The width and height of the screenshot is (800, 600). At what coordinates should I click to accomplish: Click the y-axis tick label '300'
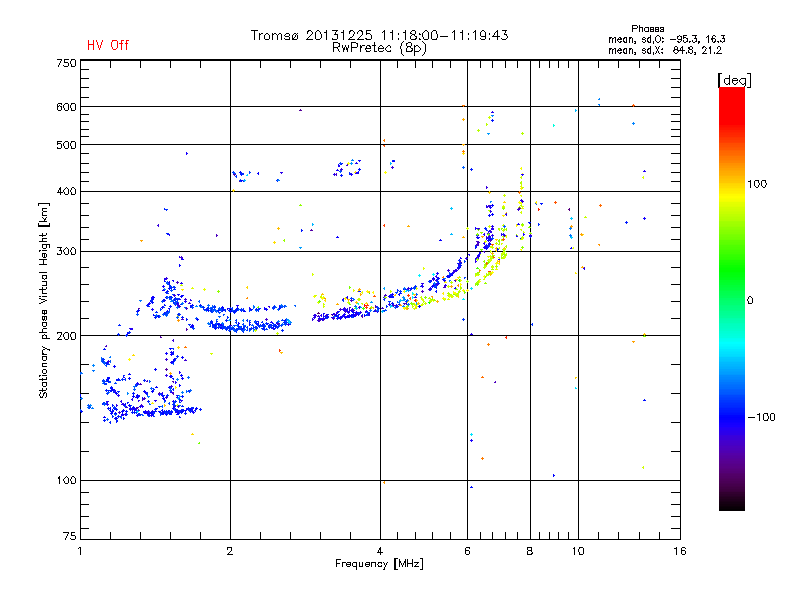point(66,252)
